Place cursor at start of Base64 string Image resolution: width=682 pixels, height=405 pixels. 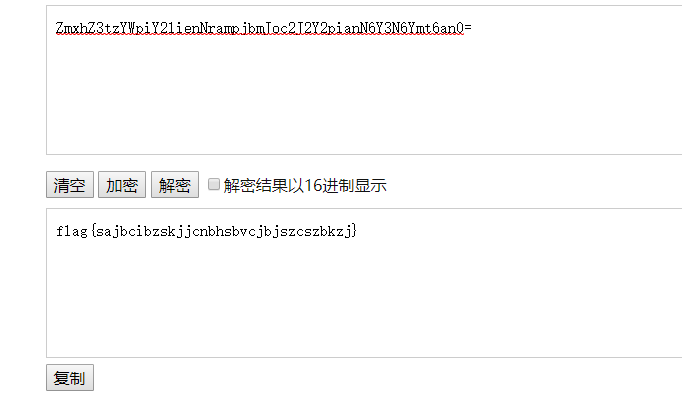[56, 28]
